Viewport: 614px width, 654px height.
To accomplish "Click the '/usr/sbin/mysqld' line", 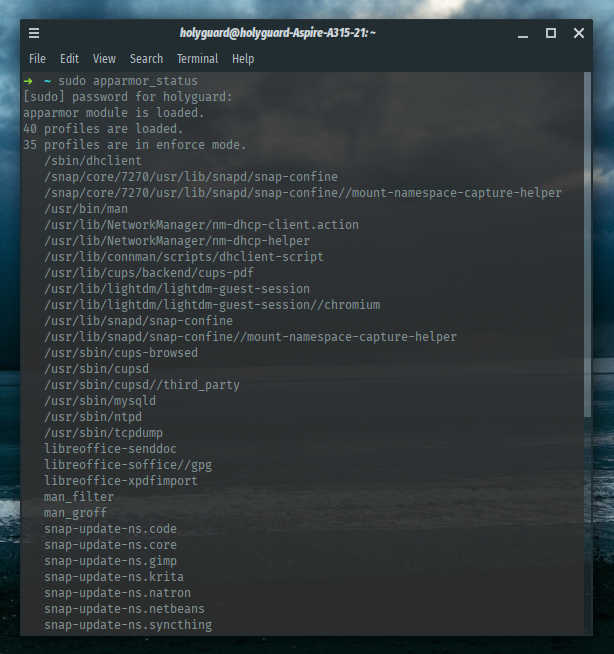I will [x=100, y=400].
